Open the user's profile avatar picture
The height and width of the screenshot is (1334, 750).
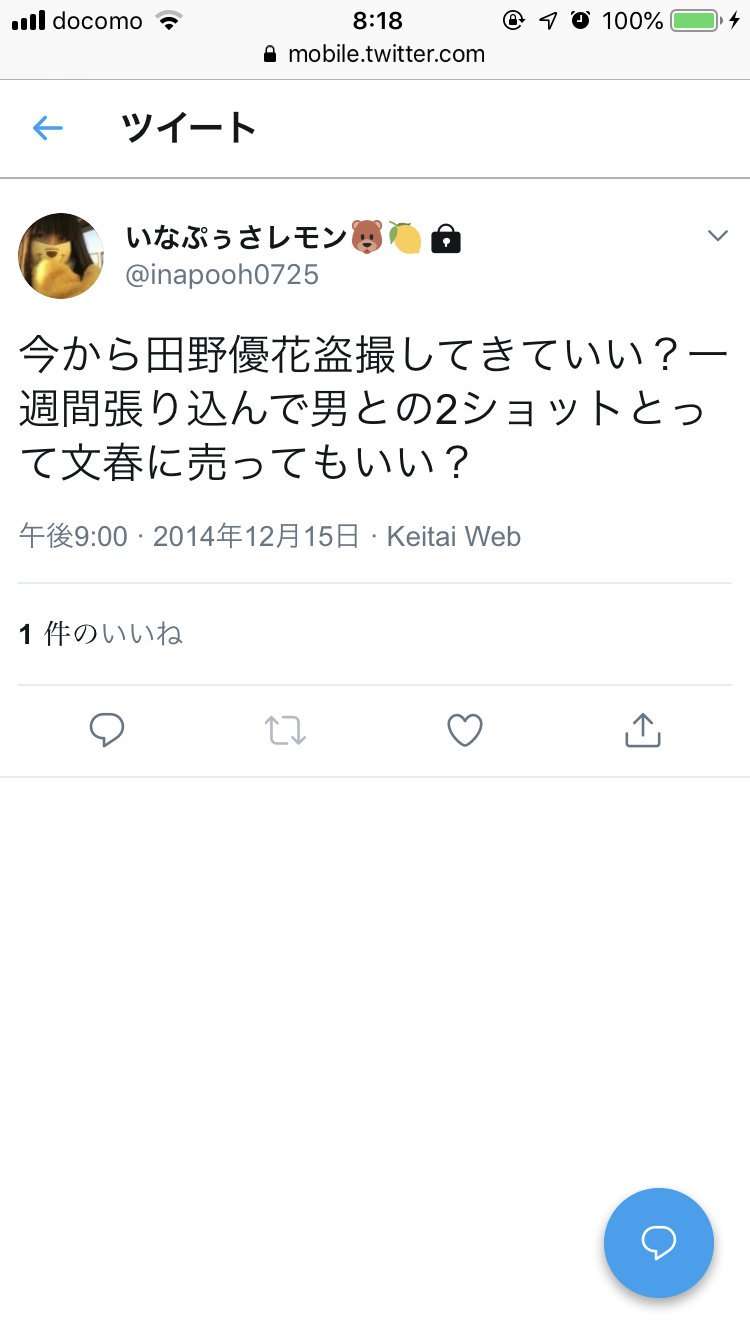(61, 256)
